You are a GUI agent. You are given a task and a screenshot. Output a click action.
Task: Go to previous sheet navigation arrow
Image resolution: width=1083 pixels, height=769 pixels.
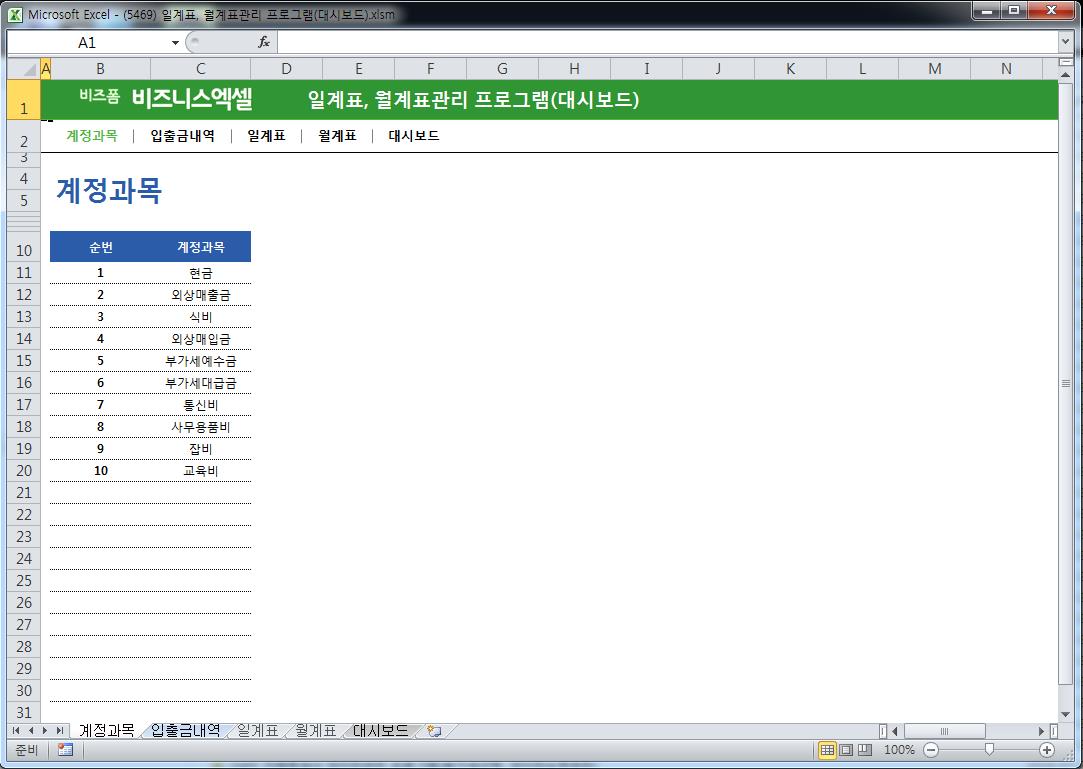tap(30, 730)
